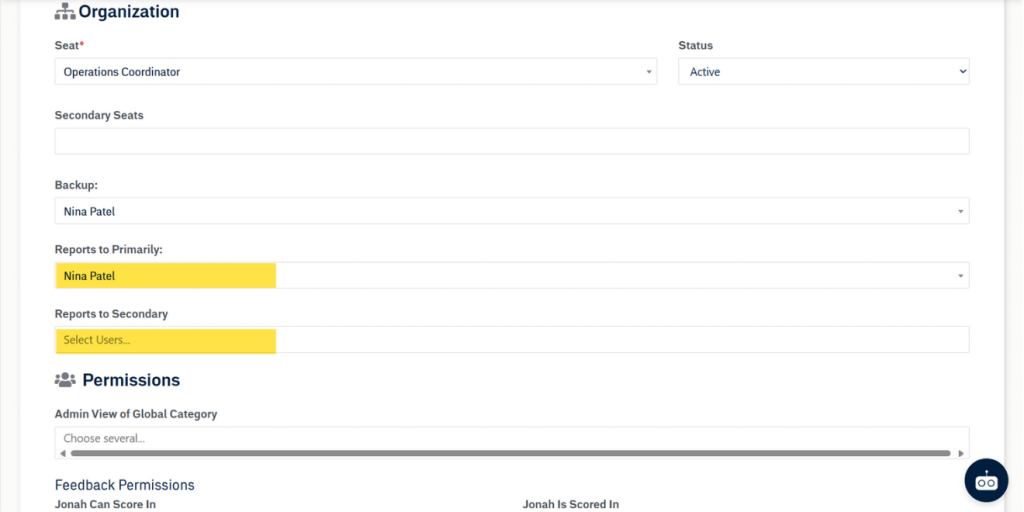Viewport: 1024px width, 512px height.
Task: Expand the Backup dropdown arrow
Action: [960, 211]
